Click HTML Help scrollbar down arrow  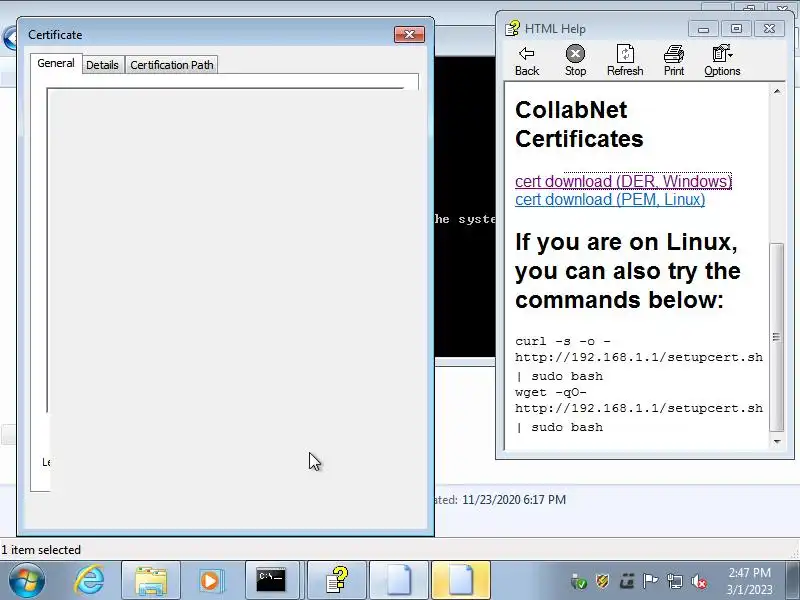(777, 442)
